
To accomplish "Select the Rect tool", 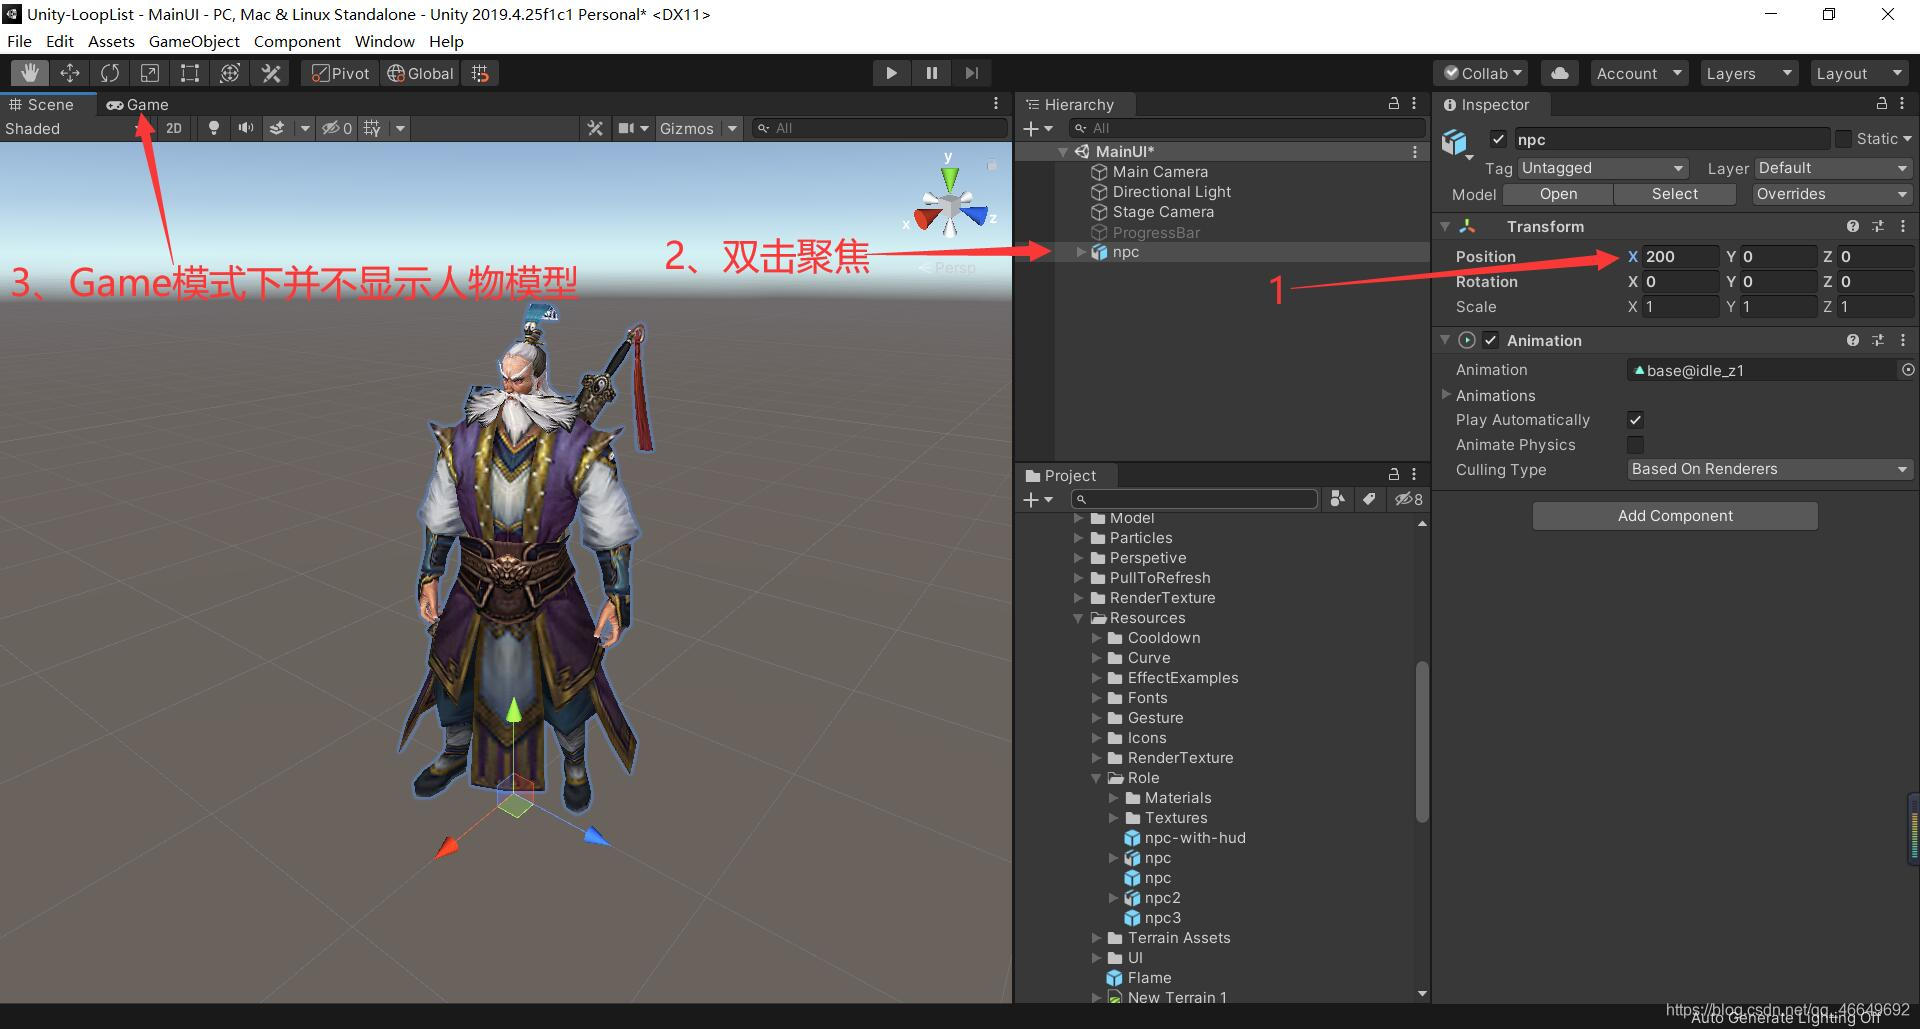I will 190,73.
